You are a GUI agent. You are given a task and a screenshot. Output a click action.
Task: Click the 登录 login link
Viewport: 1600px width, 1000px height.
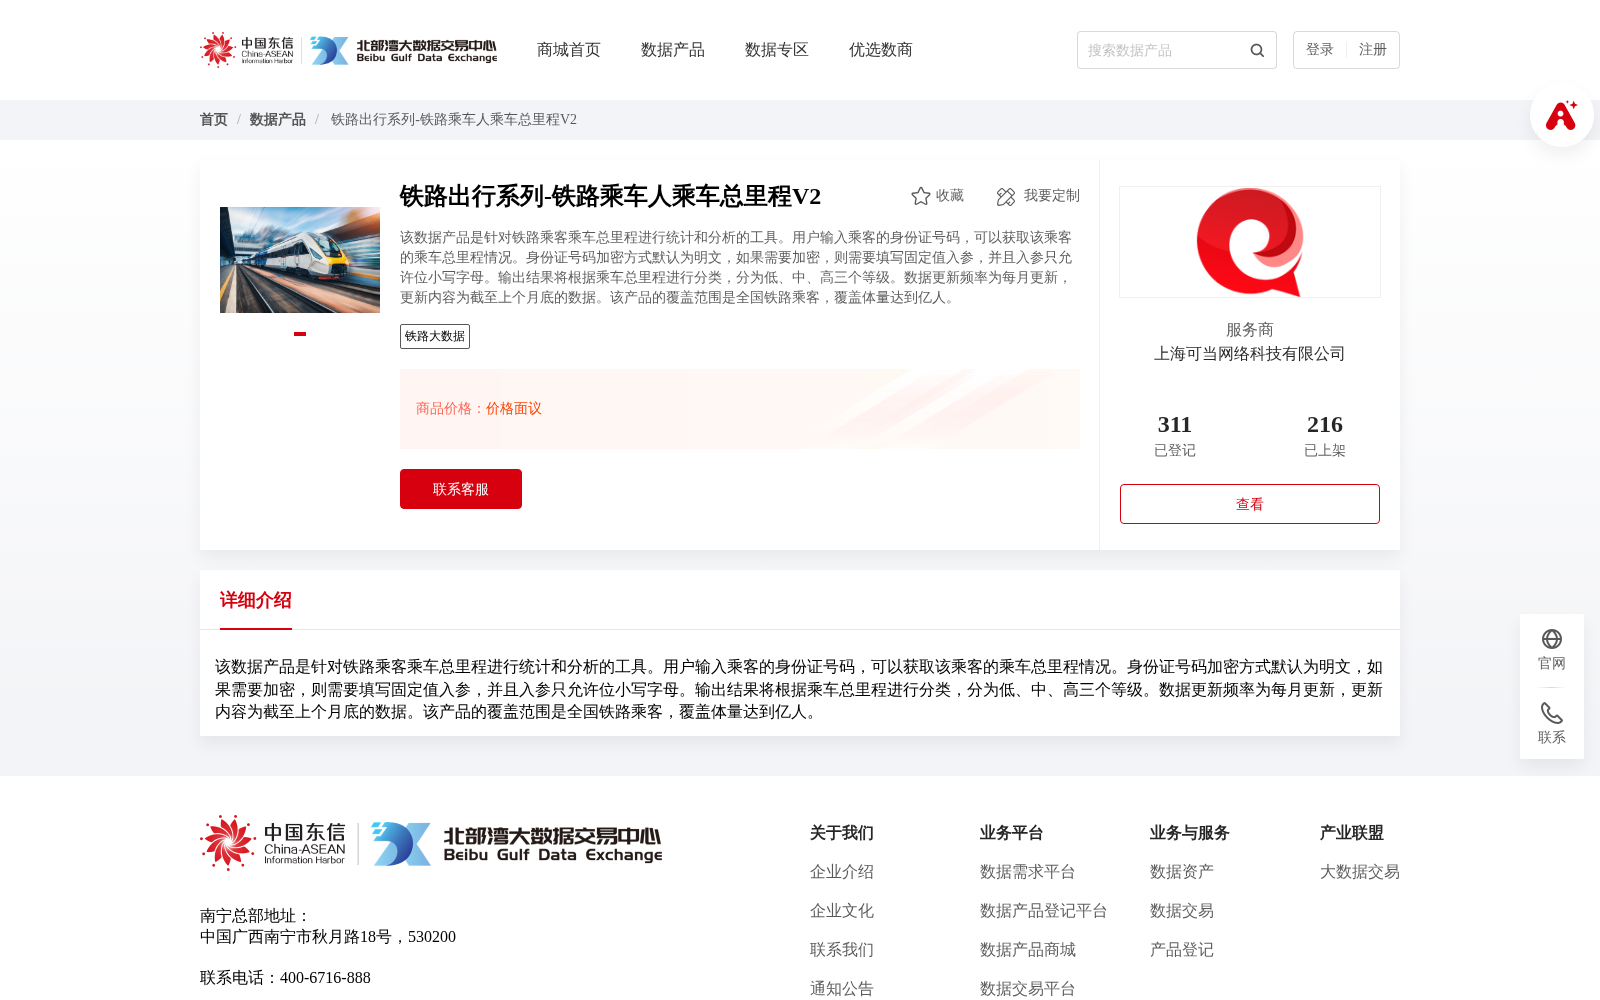click(1320, 50)
